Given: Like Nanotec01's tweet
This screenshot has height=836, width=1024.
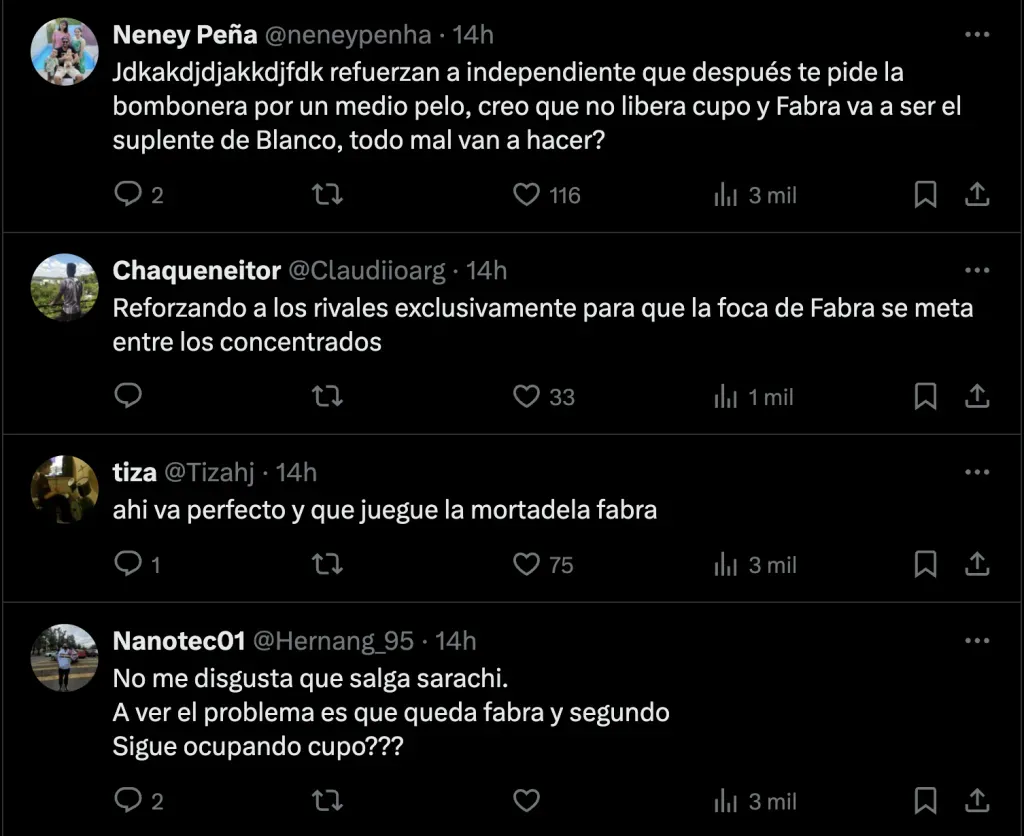Looking at the screenshot, I should 527,801.
